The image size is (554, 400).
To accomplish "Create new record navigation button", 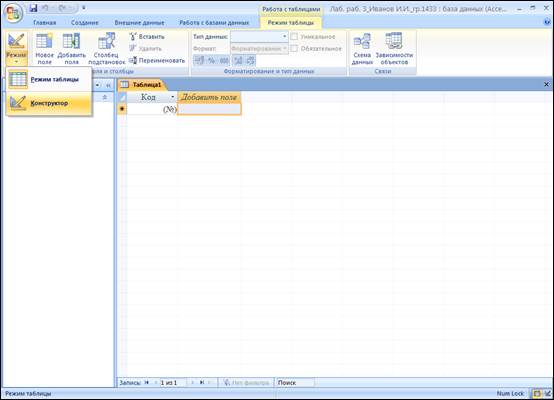I will (x=210, y=383).
